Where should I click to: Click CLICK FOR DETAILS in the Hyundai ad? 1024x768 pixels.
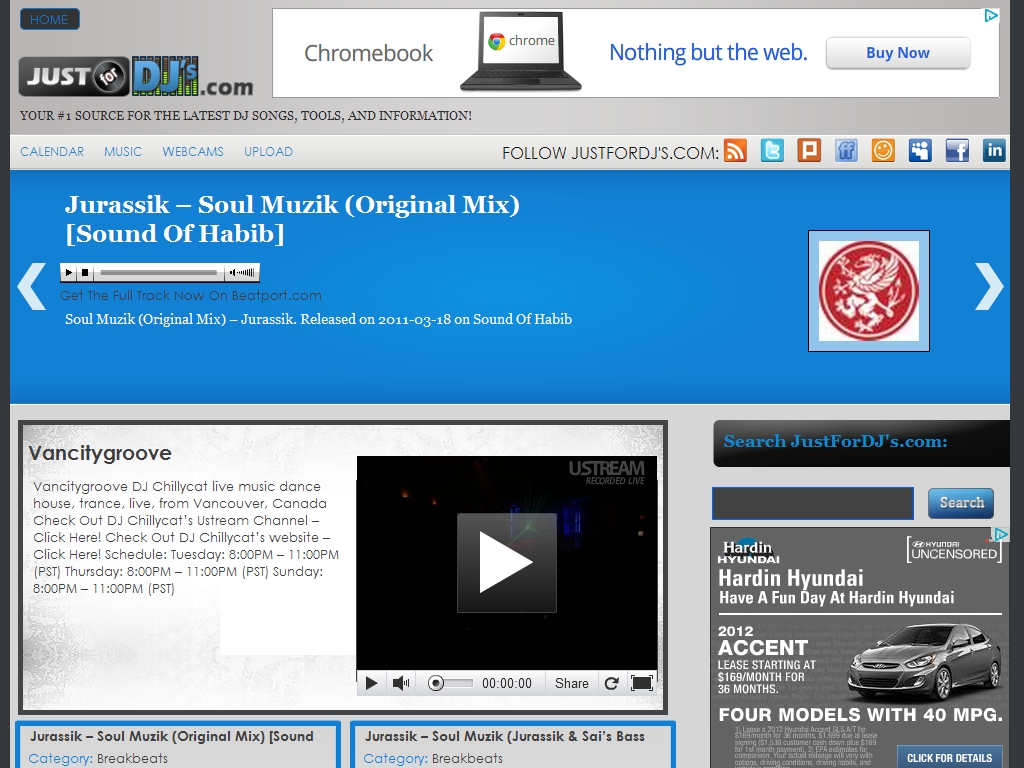point(950,758)
